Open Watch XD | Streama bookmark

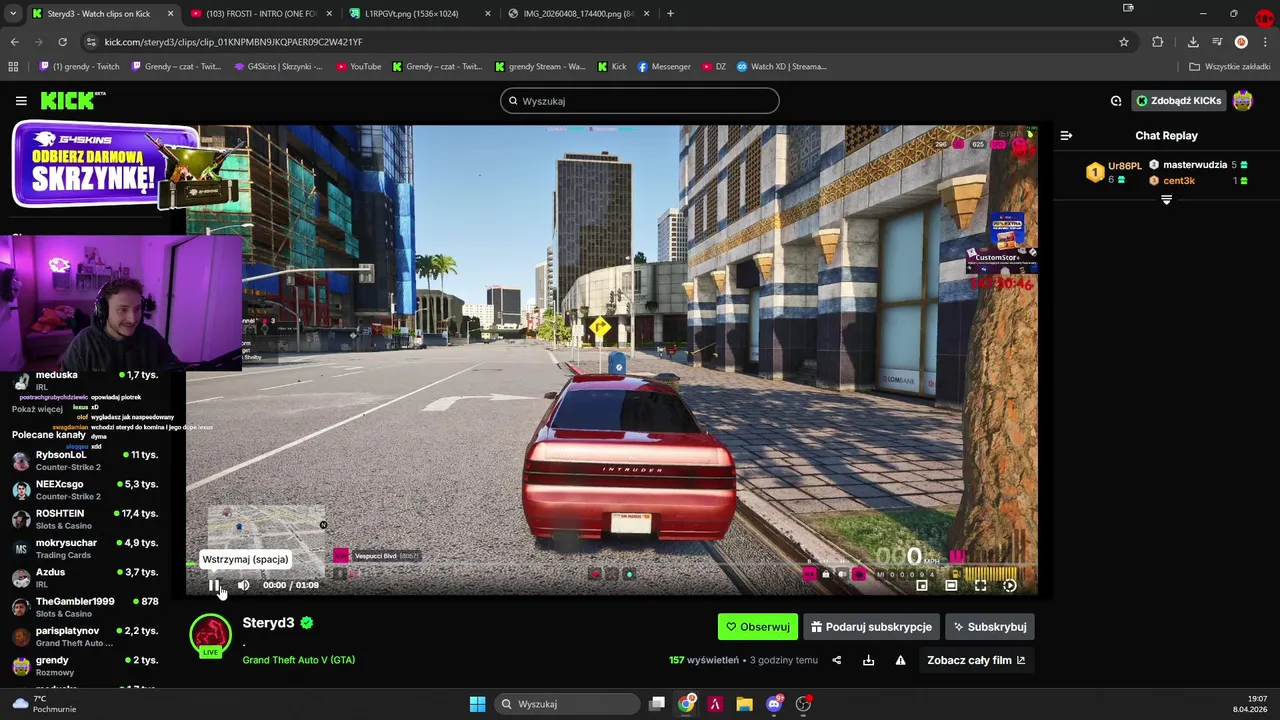click(x=782, y=67)
